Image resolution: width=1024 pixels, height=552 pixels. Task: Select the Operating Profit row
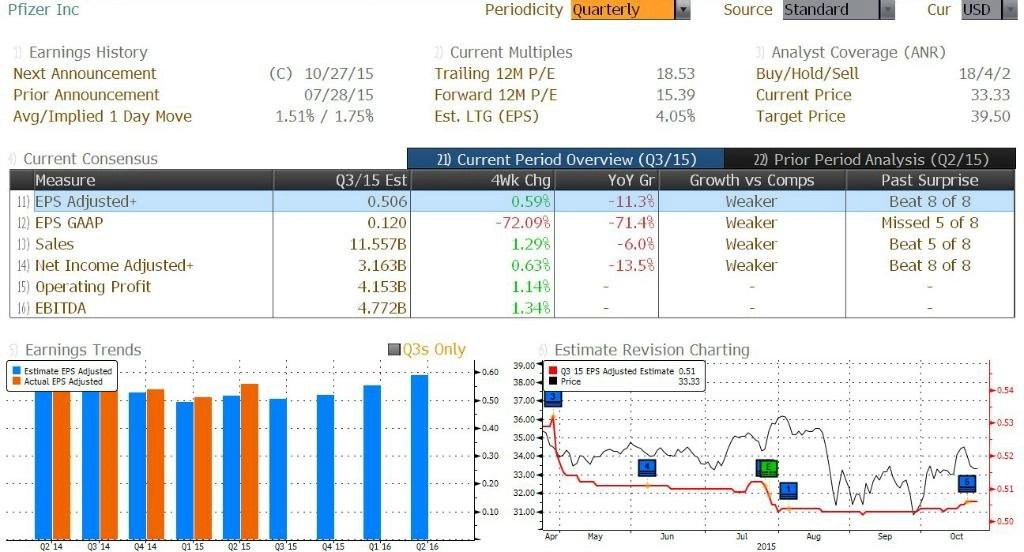(512, 287)
